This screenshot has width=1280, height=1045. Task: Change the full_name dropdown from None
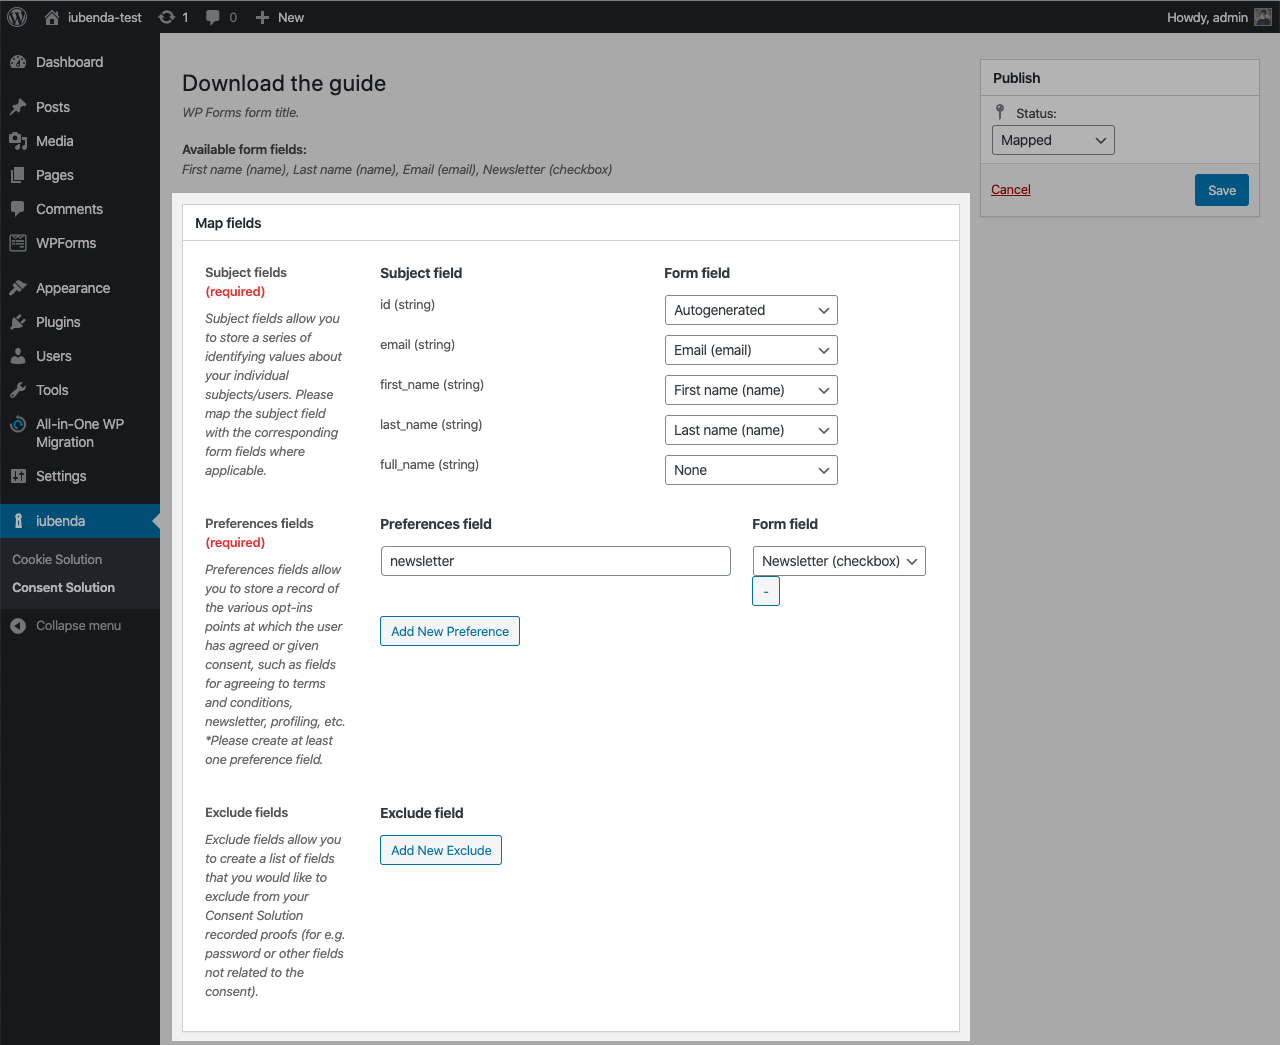[x=751, y=470]
